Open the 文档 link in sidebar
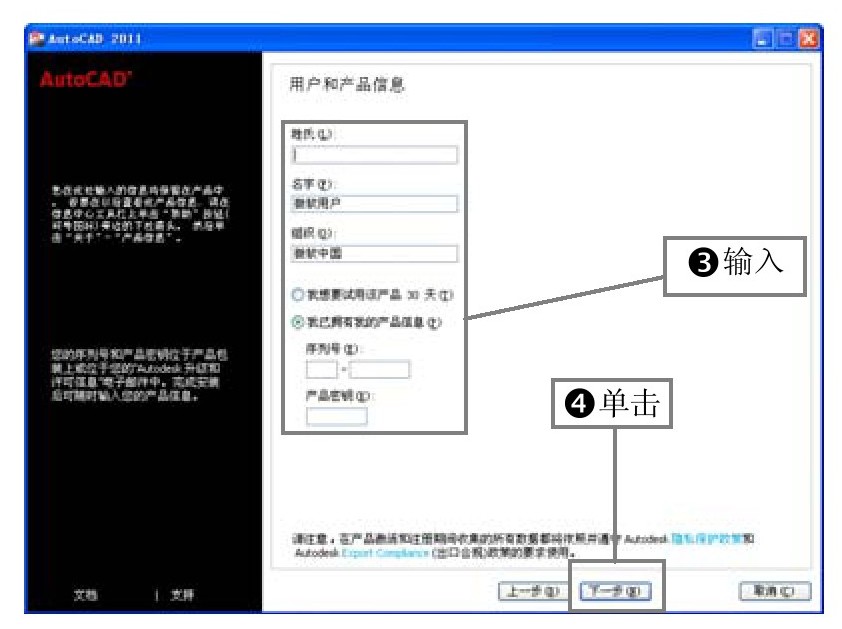 [x=85, y=595]
